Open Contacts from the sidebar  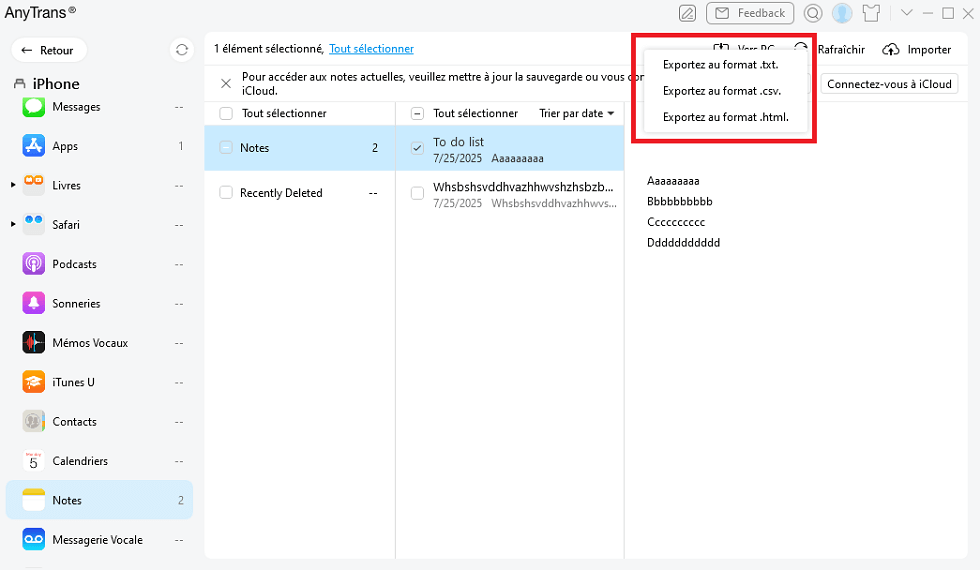click(x=74, y=422)
